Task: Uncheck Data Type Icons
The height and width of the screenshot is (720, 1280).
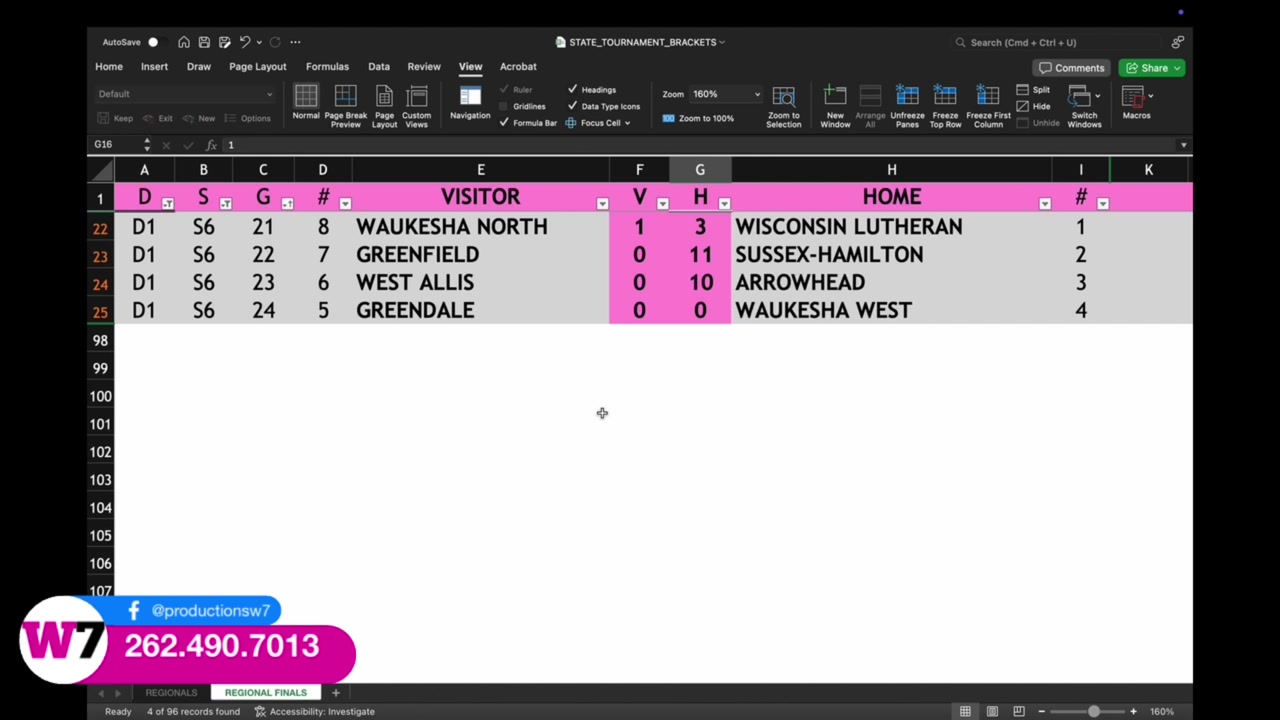Action: click(573, 106)
